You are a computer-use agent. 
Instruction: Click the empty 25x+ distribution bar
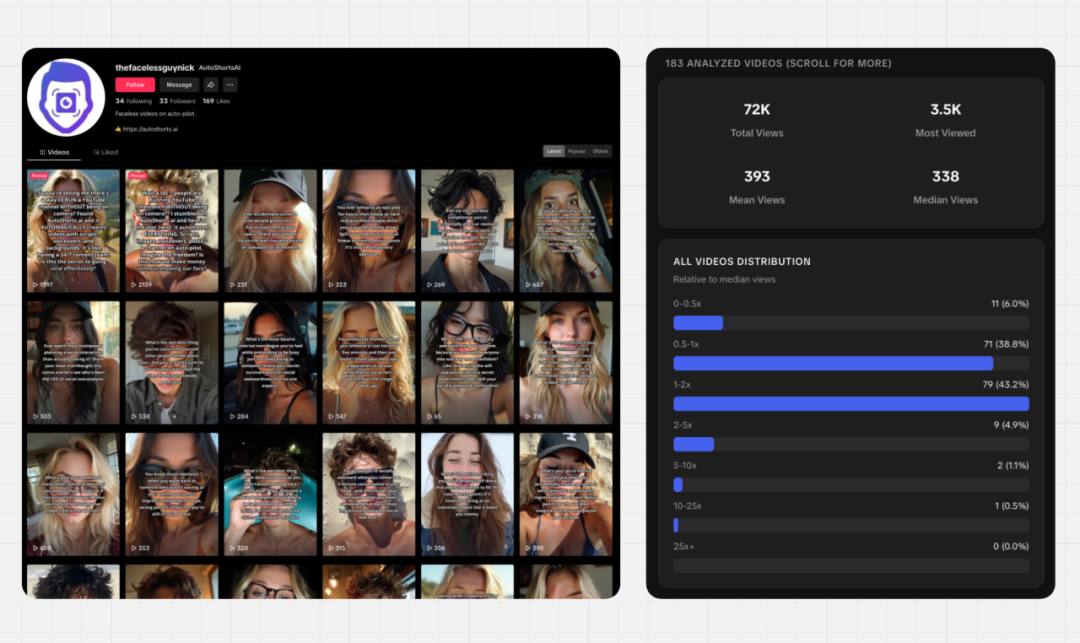click(x=851, y=566)
